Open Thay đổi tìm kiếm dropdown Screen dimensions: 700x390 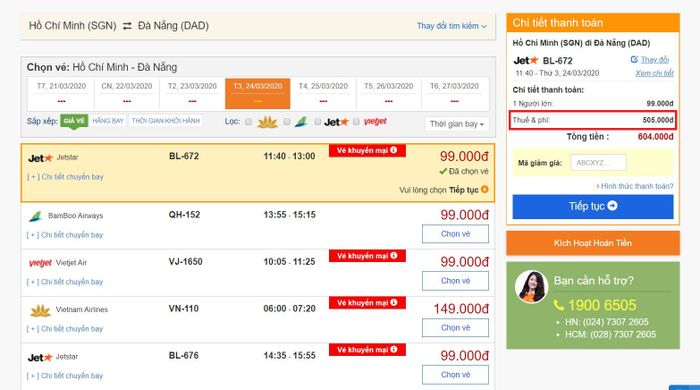(451, 26)
